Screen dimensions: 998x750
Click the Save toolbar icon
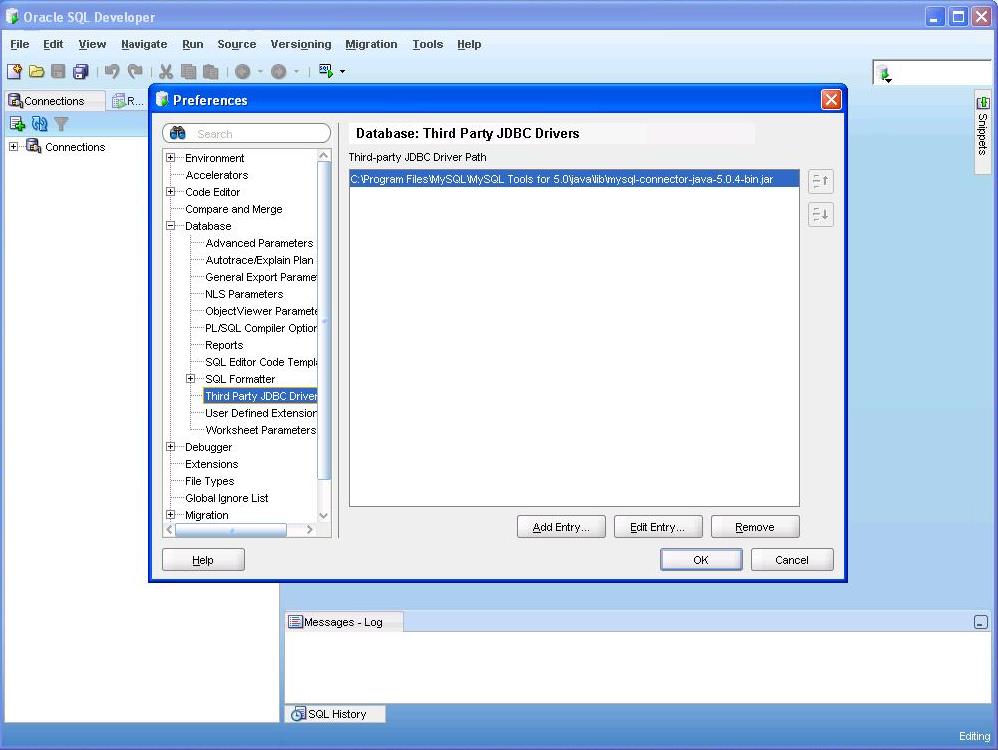(x=58, y=71)
